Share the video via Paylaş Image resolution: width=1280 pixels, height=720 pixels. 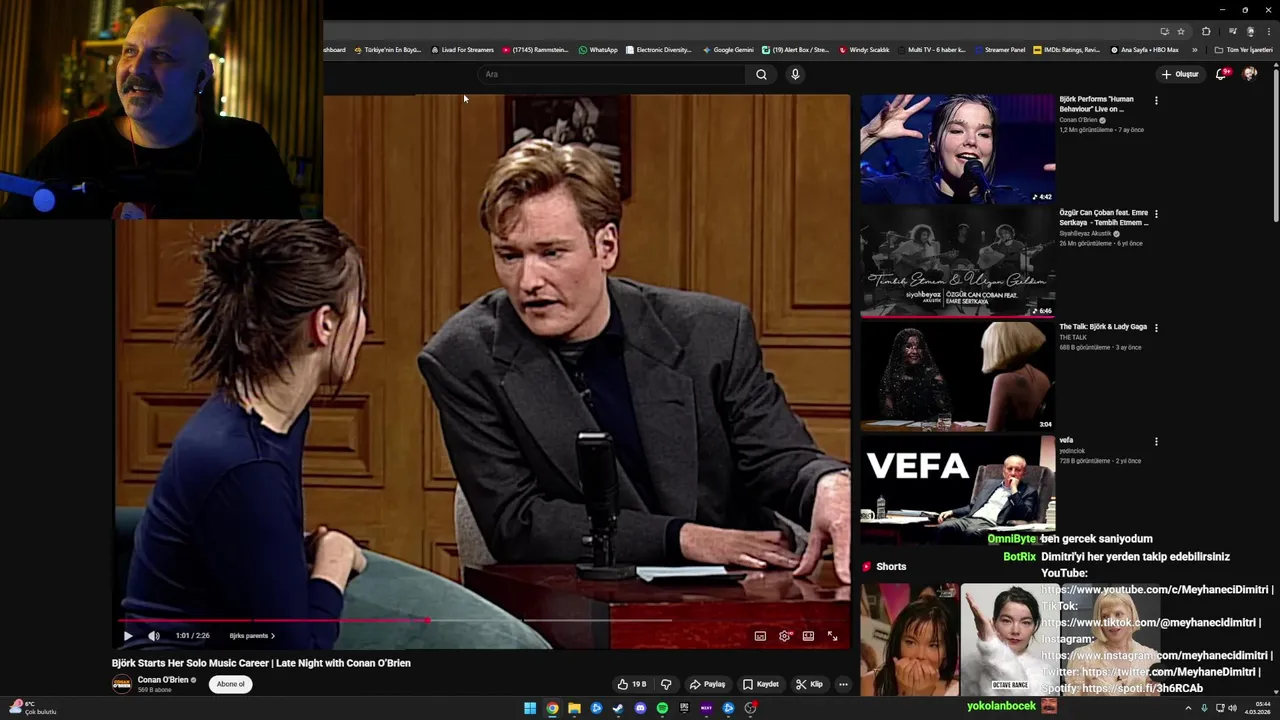click(x=707, y=684)
